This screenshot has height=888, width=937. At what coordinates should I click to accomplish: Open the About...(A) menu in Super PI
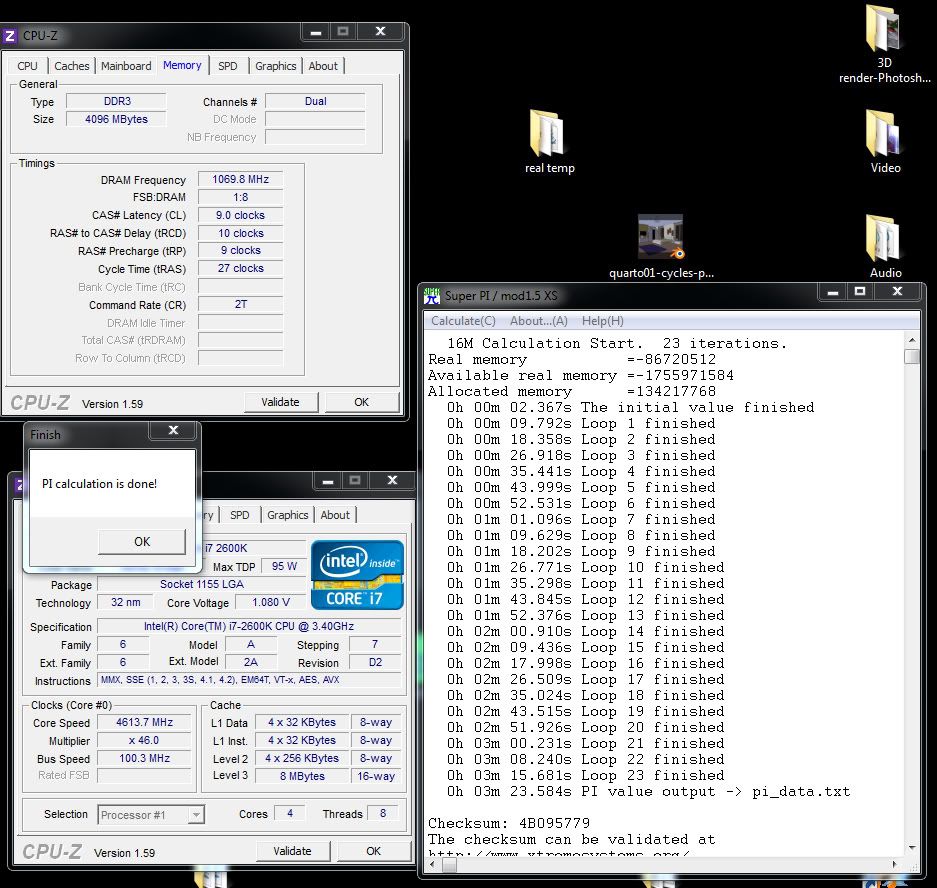(x=538, y=321)
